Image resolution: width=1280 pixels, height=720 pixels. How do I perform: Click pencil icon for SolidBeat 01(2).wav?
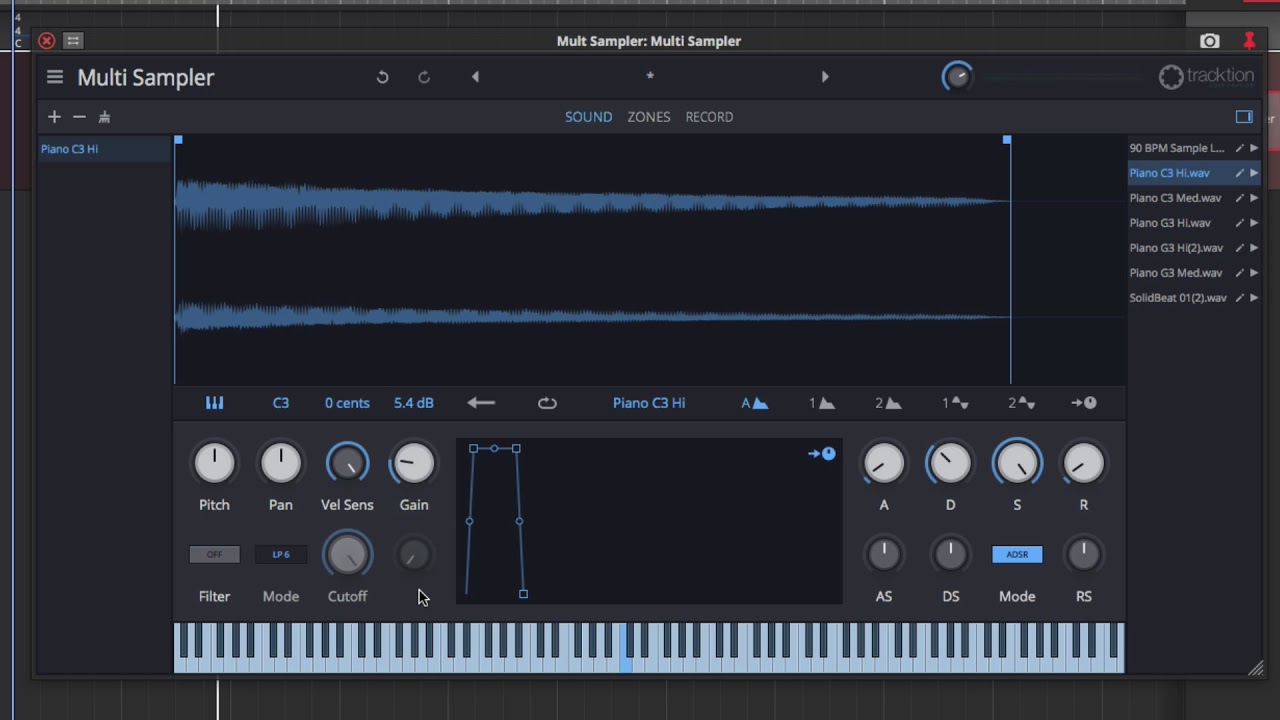coord(1239,298)
